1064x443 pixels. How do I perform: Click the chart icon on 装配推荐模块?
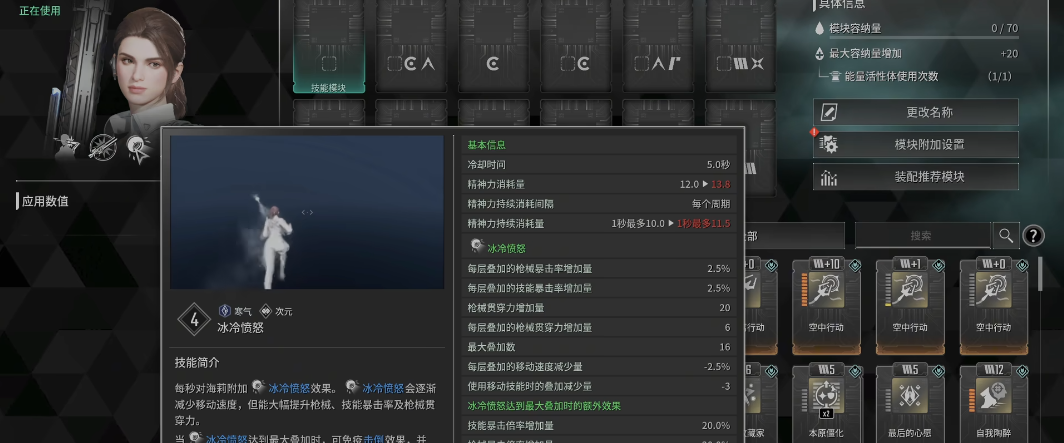829,177
